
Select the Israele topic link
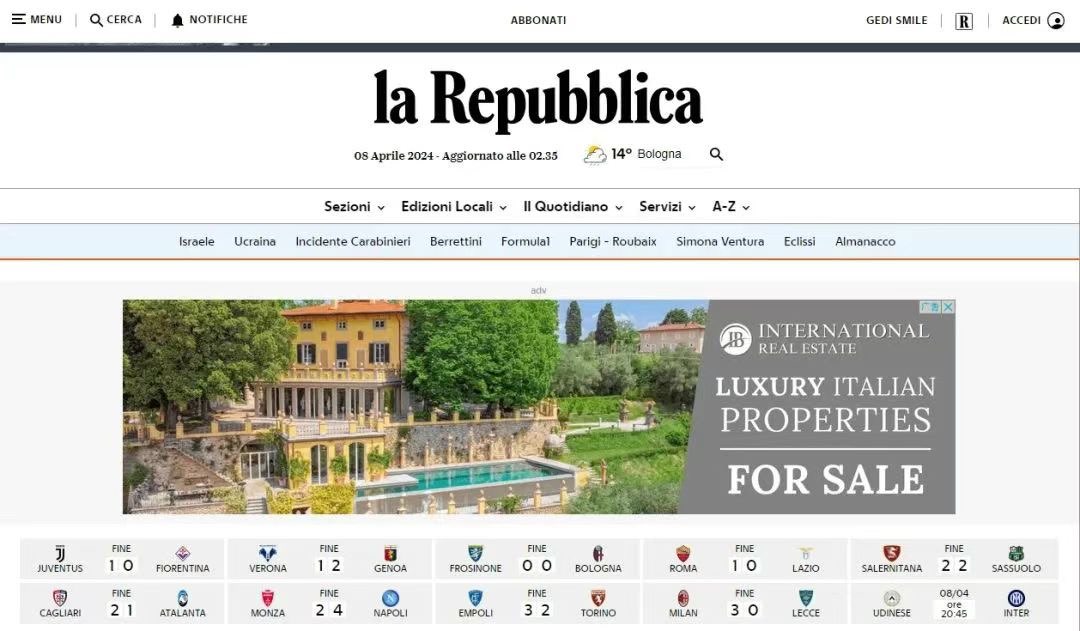[x=196, y=242]
